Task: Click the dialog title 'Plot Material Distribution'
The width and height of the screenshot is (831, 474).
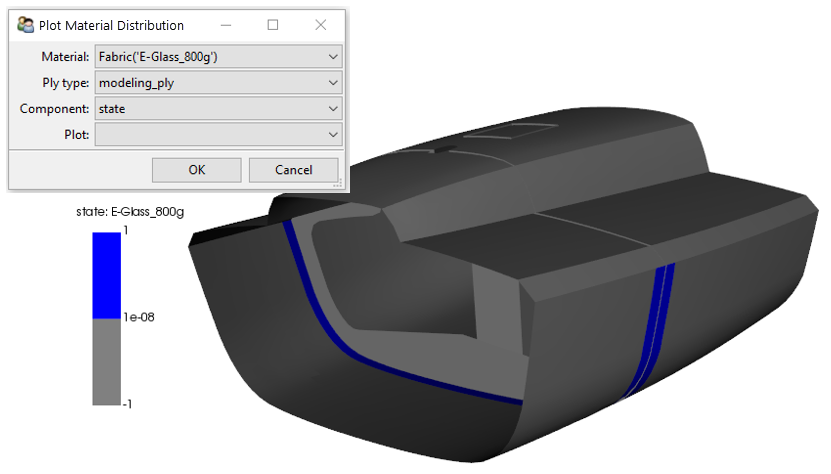Action: pos(111,25)
